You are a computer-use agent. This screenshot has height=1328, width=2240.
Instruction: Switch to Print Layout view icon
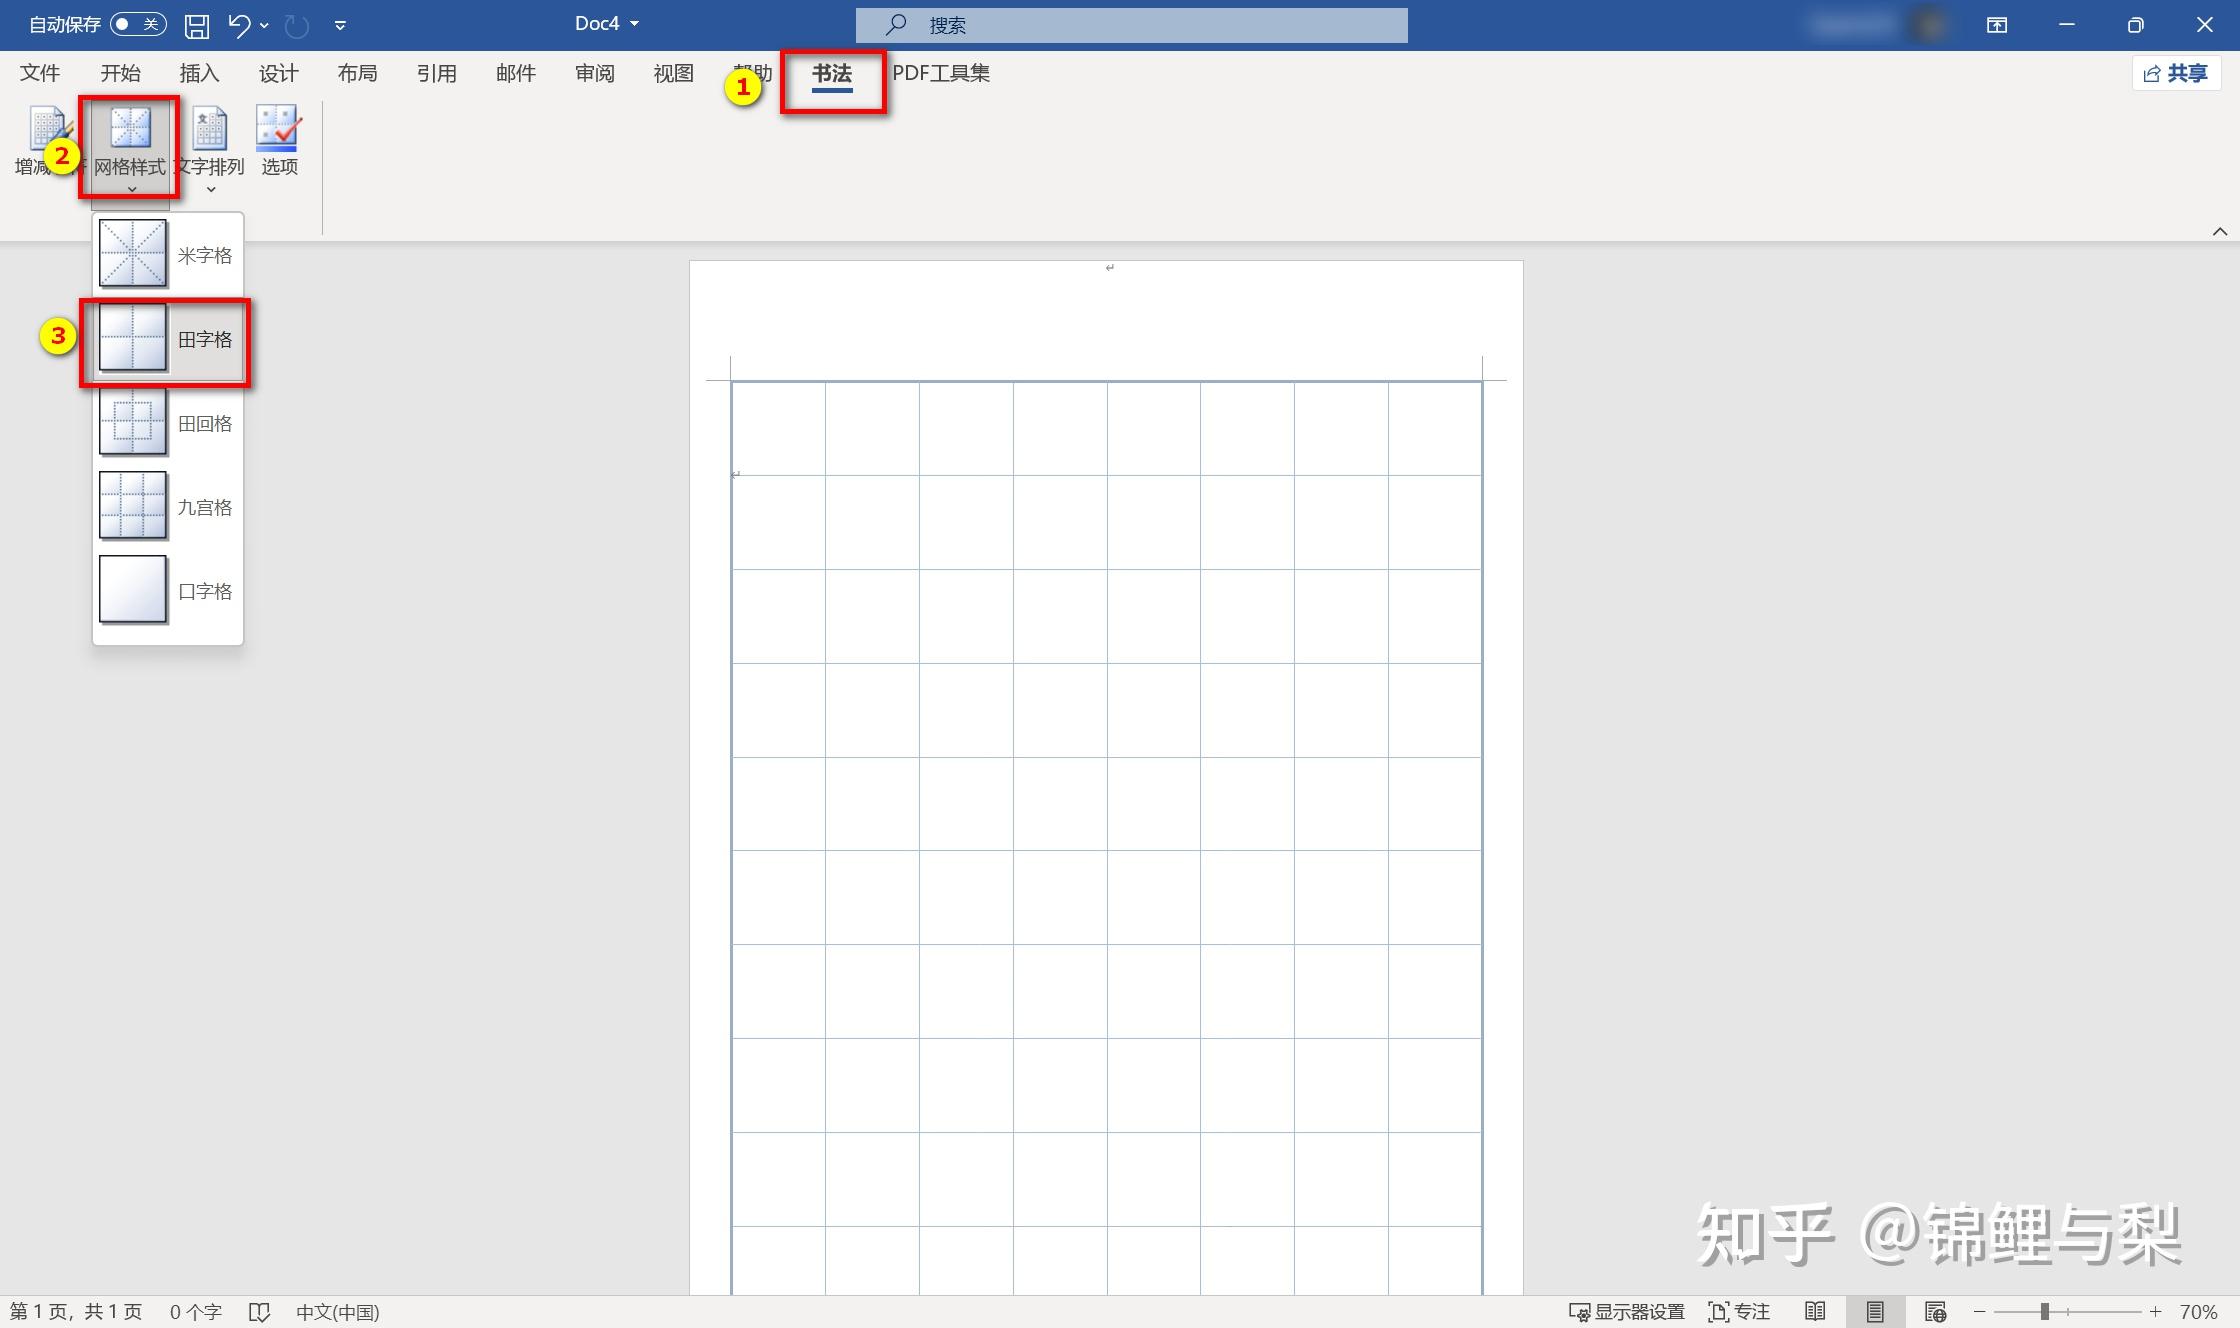(x=1875, y=1312)
